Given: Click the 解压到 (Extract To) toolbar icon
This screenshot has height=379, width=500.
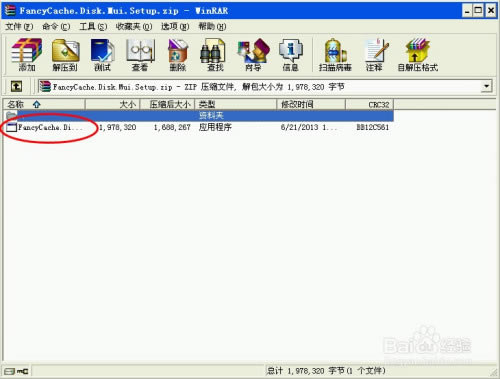Looking at the screenshot, I should (x=65, y=55).
